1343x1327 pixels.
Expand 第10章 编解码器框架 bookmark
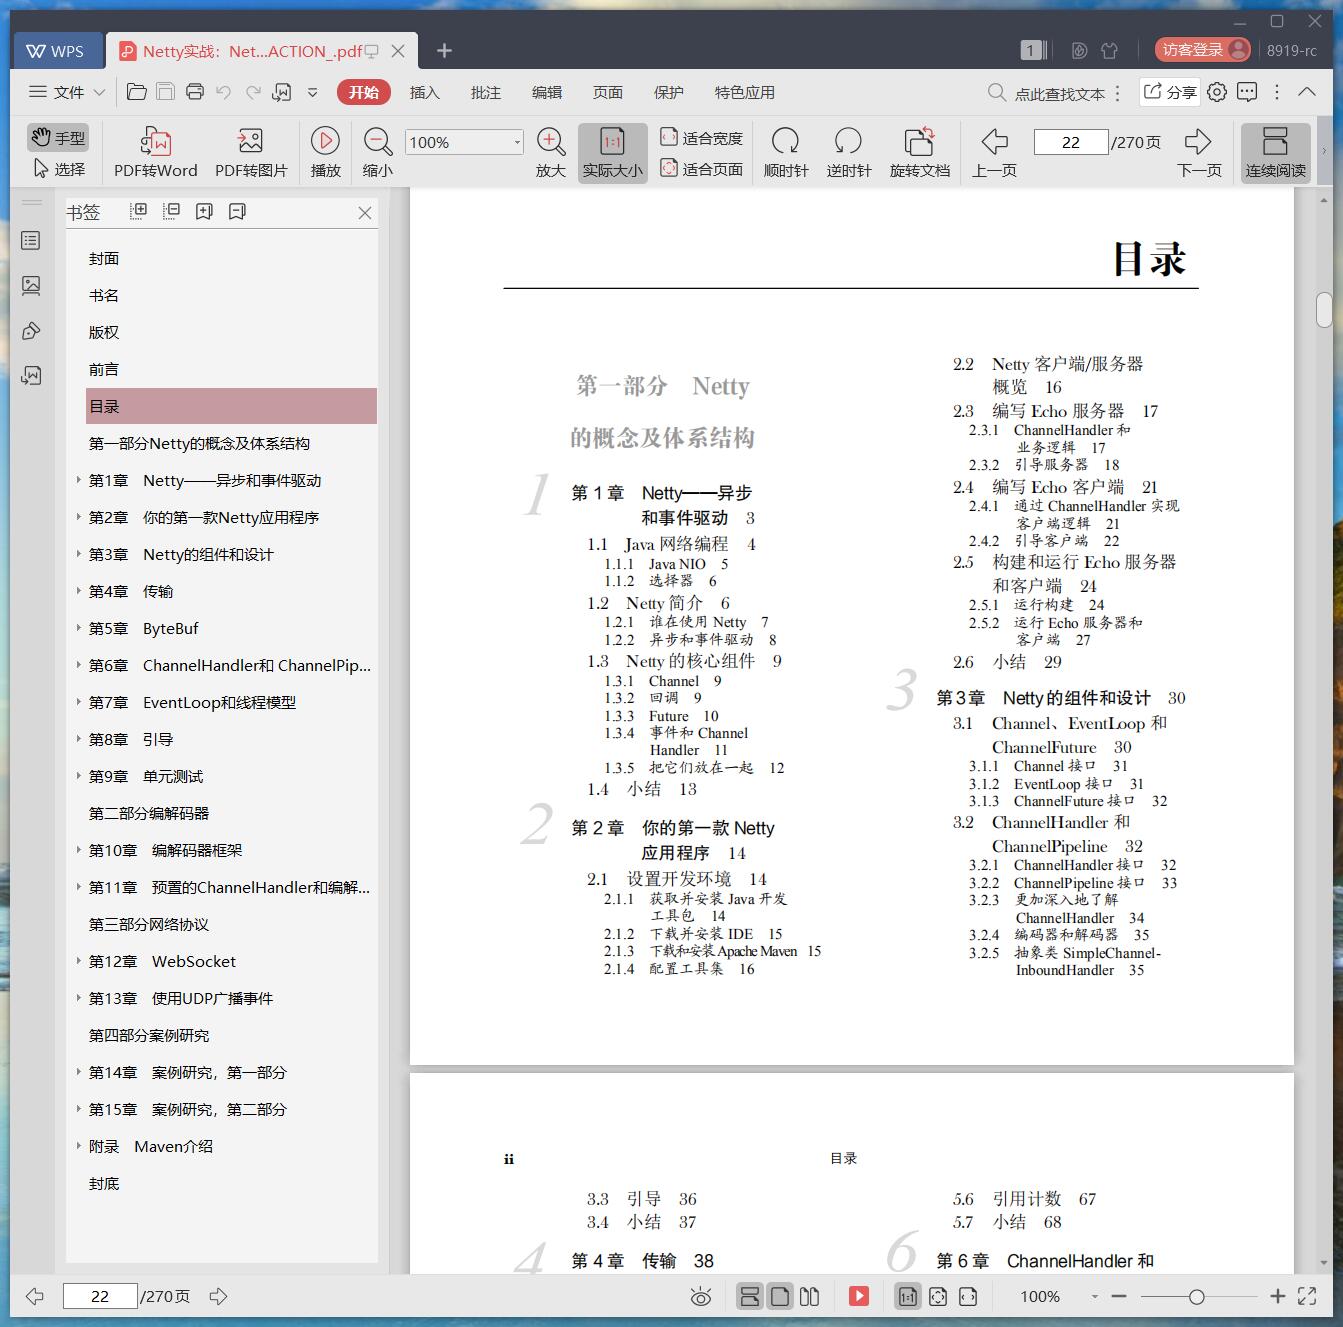click(x=79, y=850)
